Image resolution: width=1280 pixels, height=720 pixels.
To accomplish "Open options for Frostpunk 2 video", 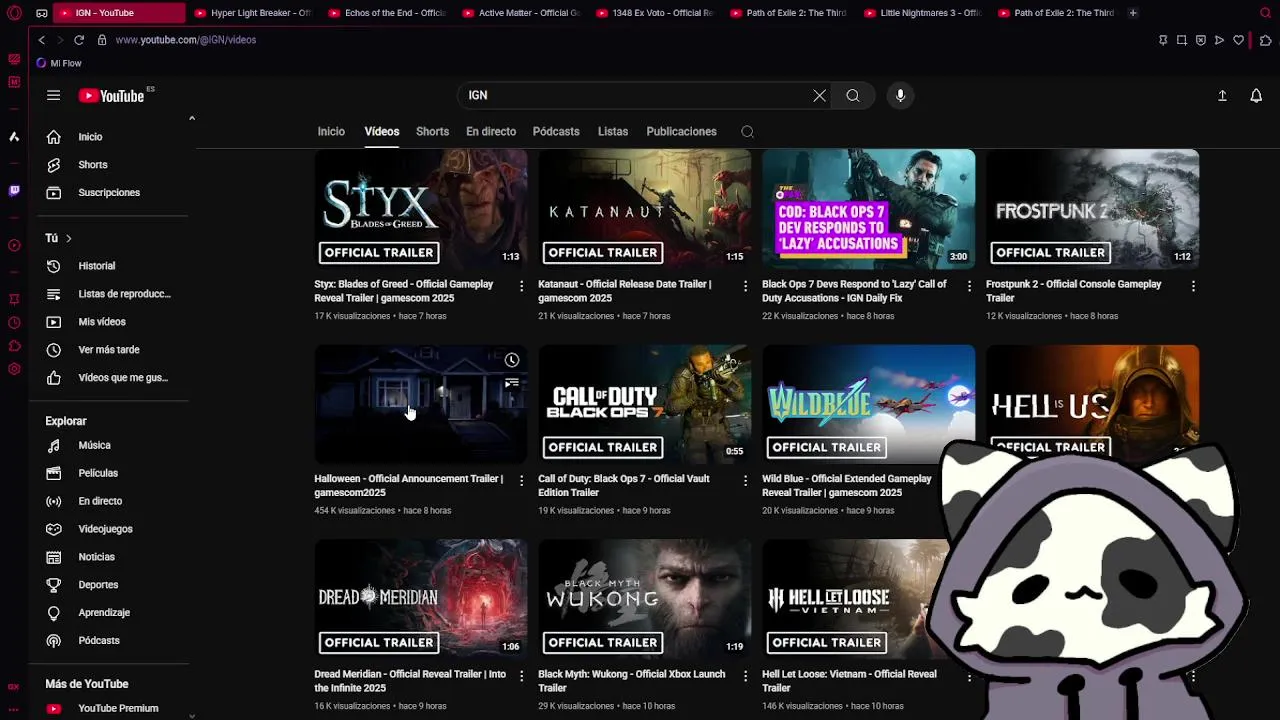I will (1193, 286).
